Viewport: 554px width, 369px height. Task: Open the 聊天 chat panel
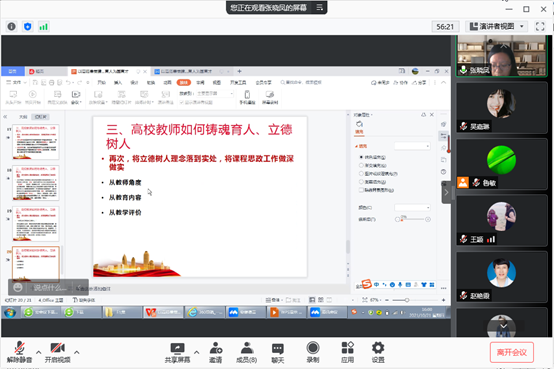click(278, 353)
